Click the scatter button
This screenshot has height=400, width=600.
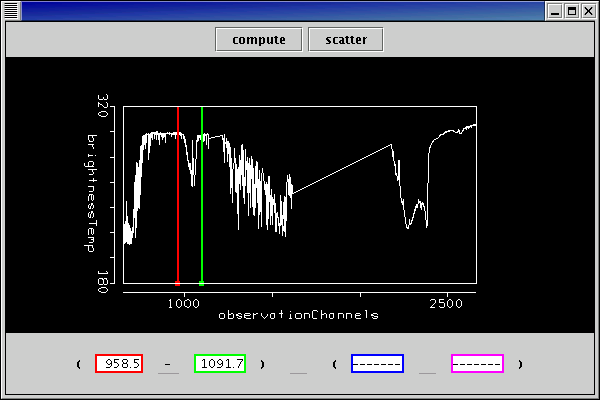346,39
